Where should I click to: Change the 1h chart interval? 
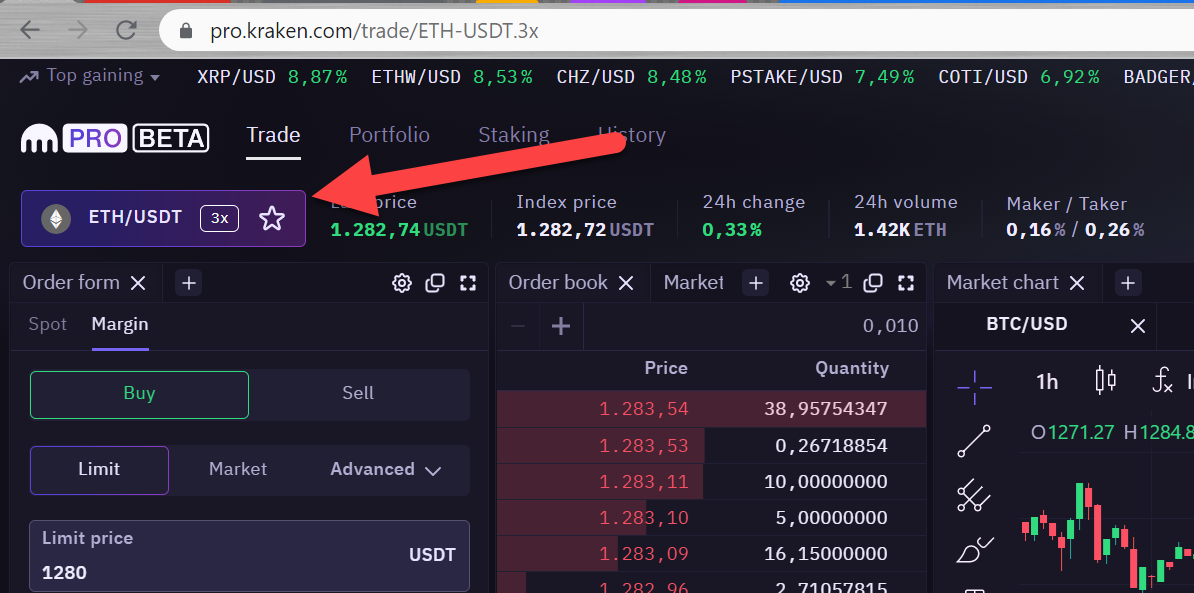pos(1047,381)
